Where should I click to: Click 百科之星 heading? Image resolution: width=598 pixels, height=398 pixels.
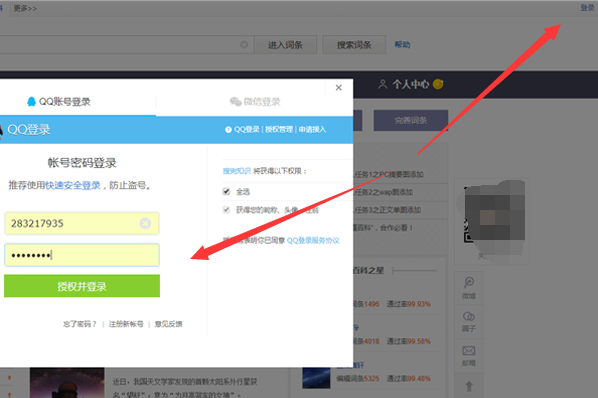pos(368,271)
